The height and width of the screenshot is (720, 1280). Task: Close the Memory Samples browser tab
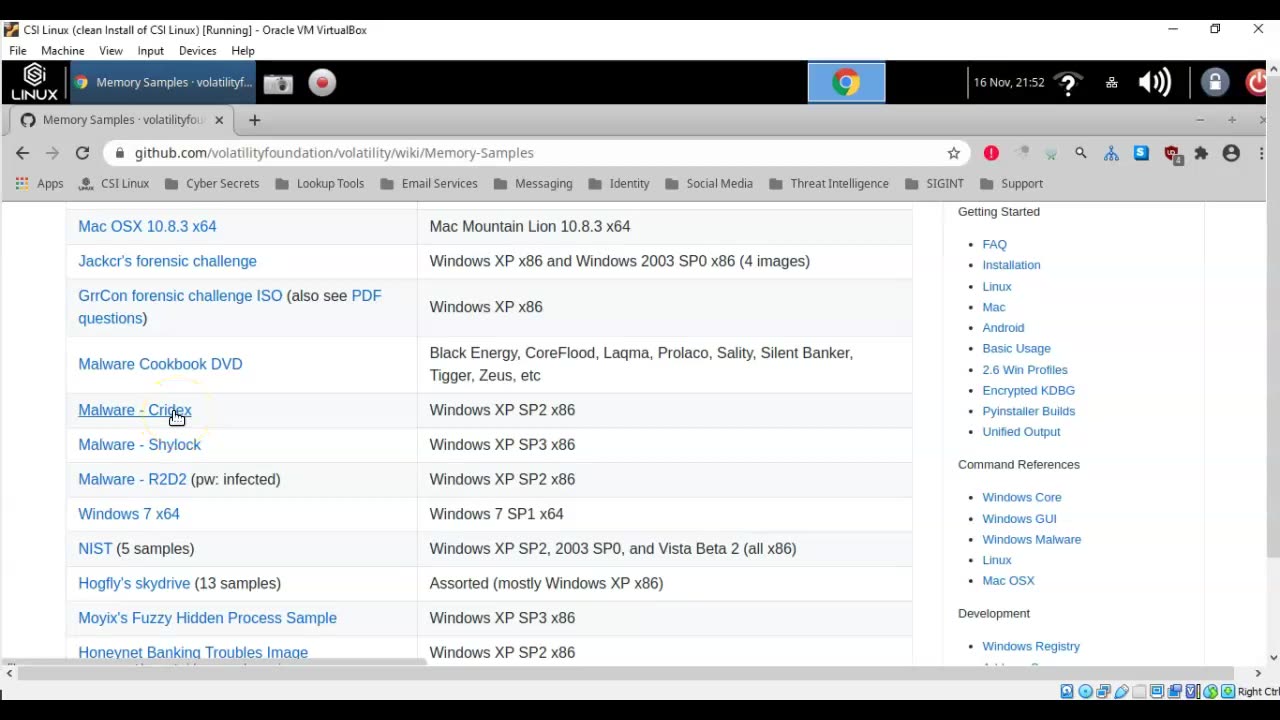[219, 120]
